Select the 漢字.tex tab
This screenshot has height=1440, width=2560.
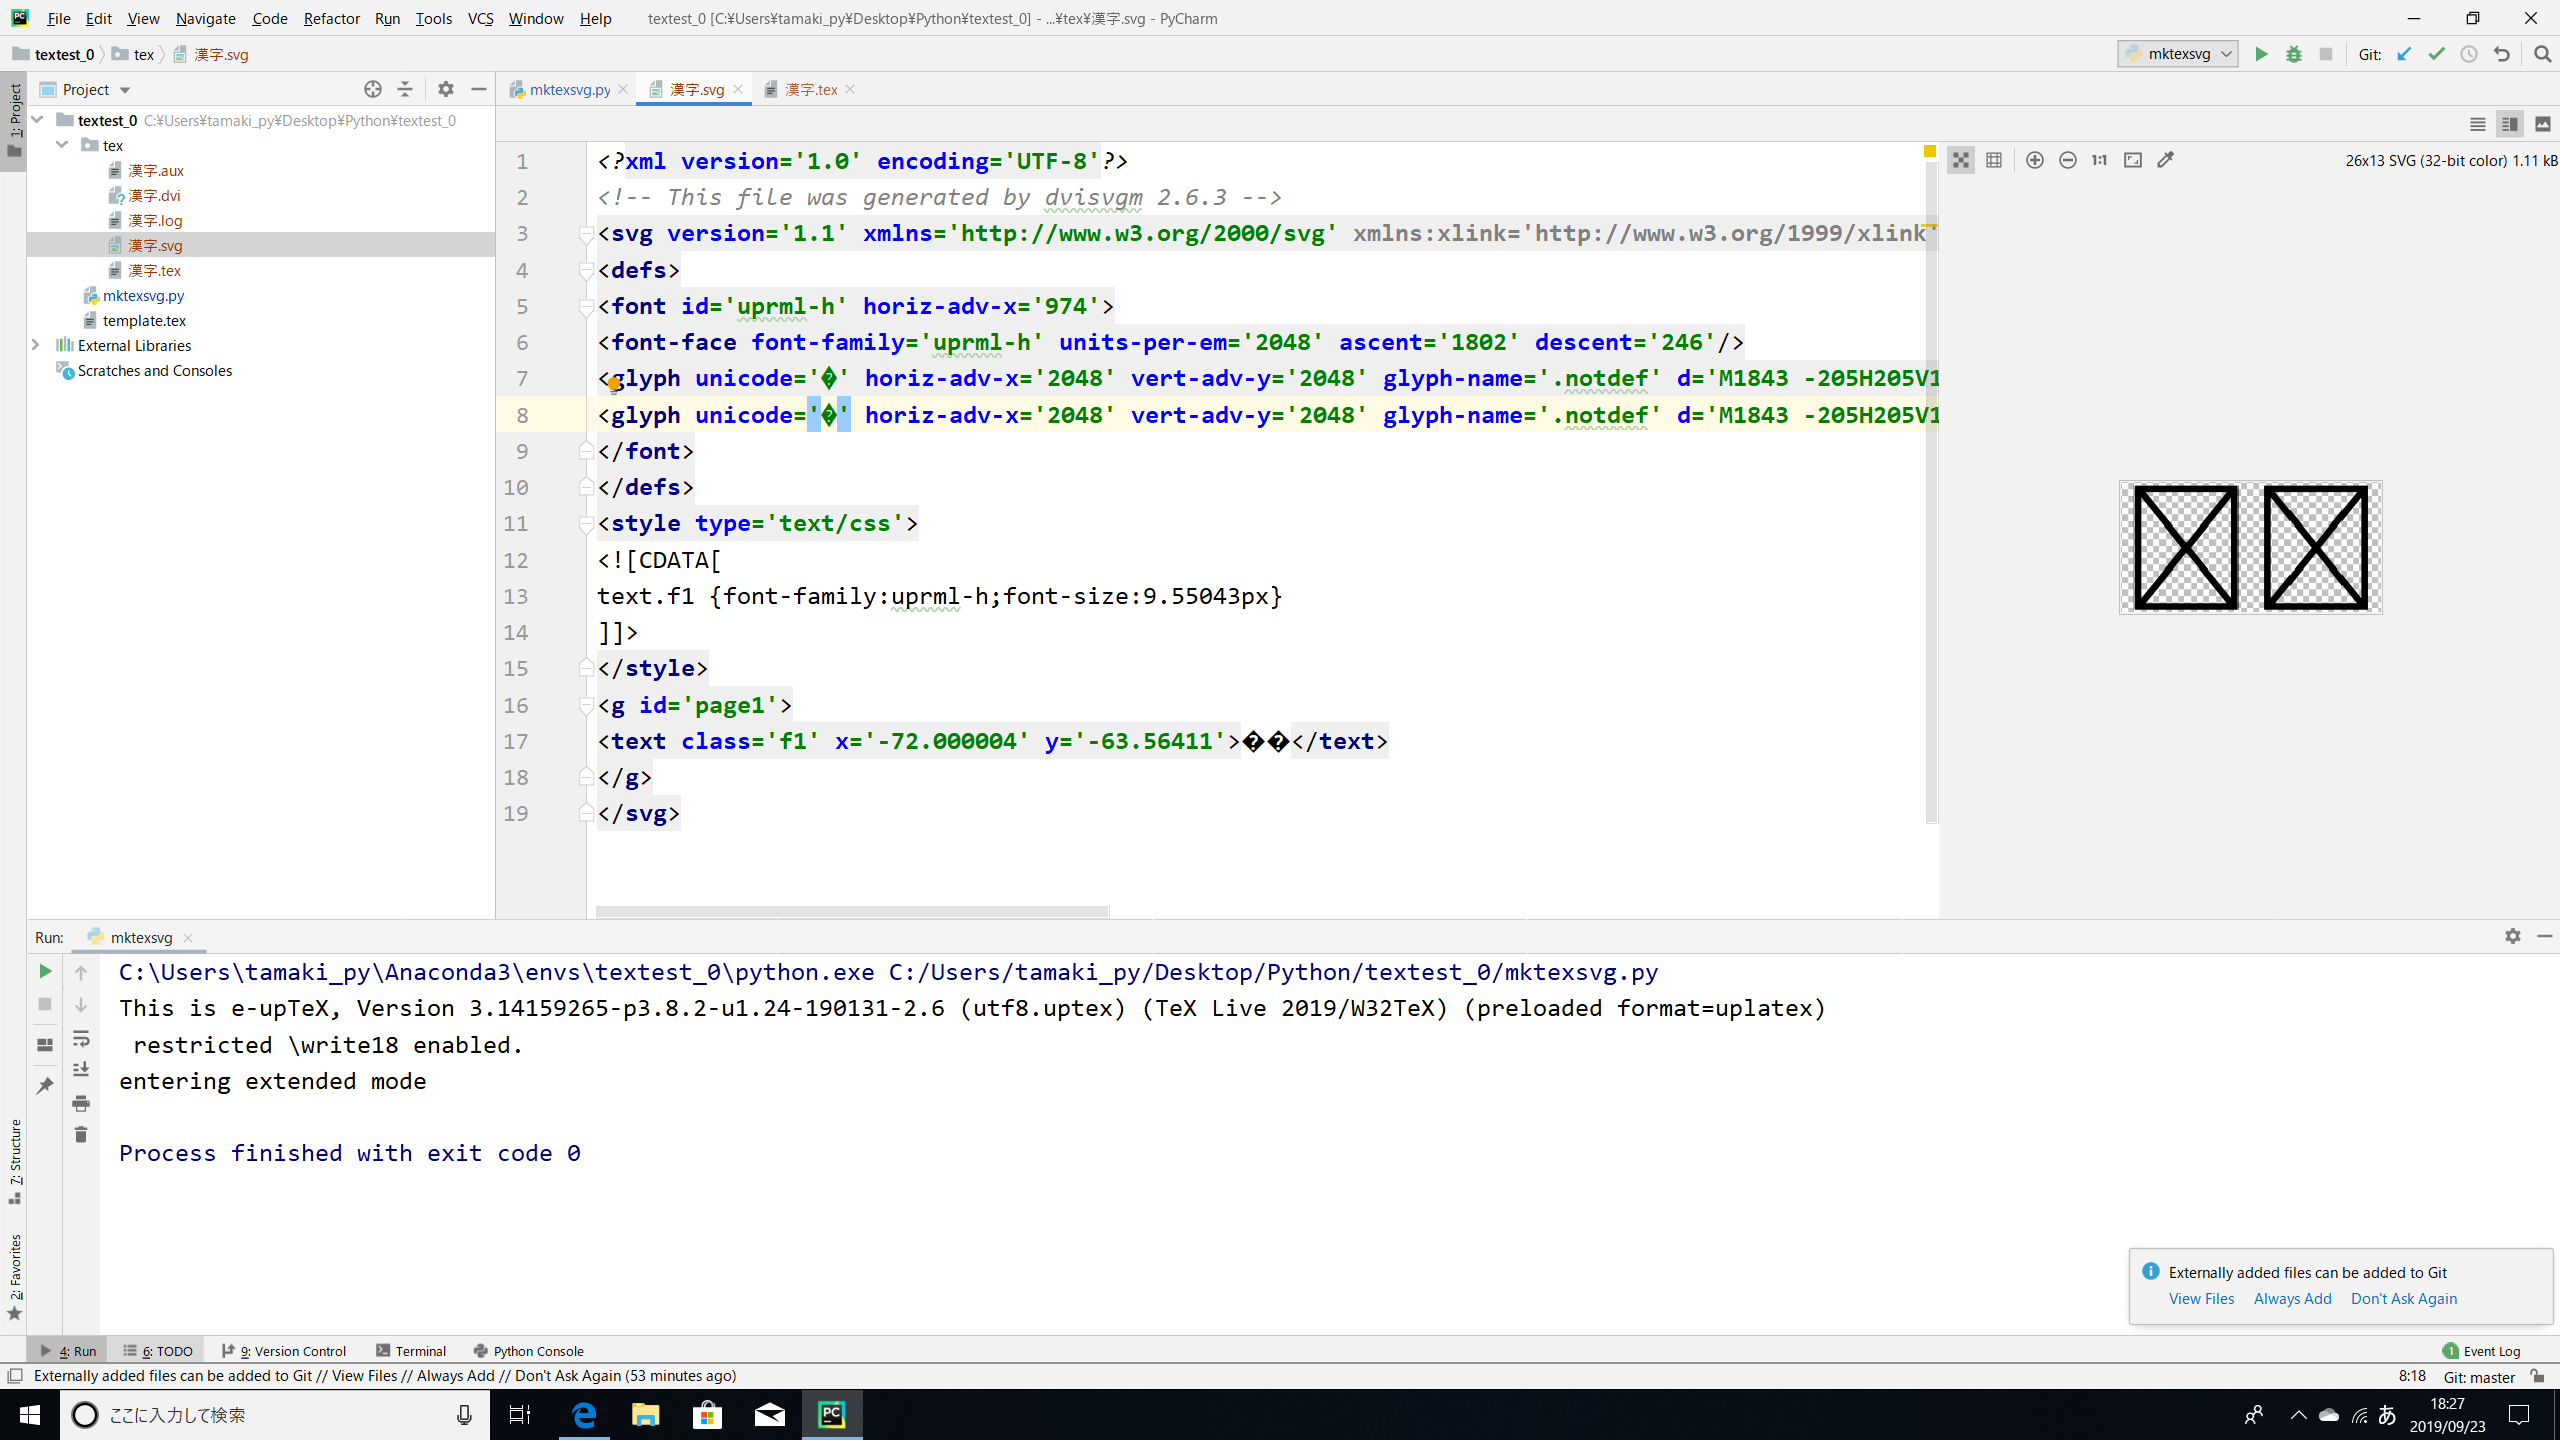[x=811, y=88]
